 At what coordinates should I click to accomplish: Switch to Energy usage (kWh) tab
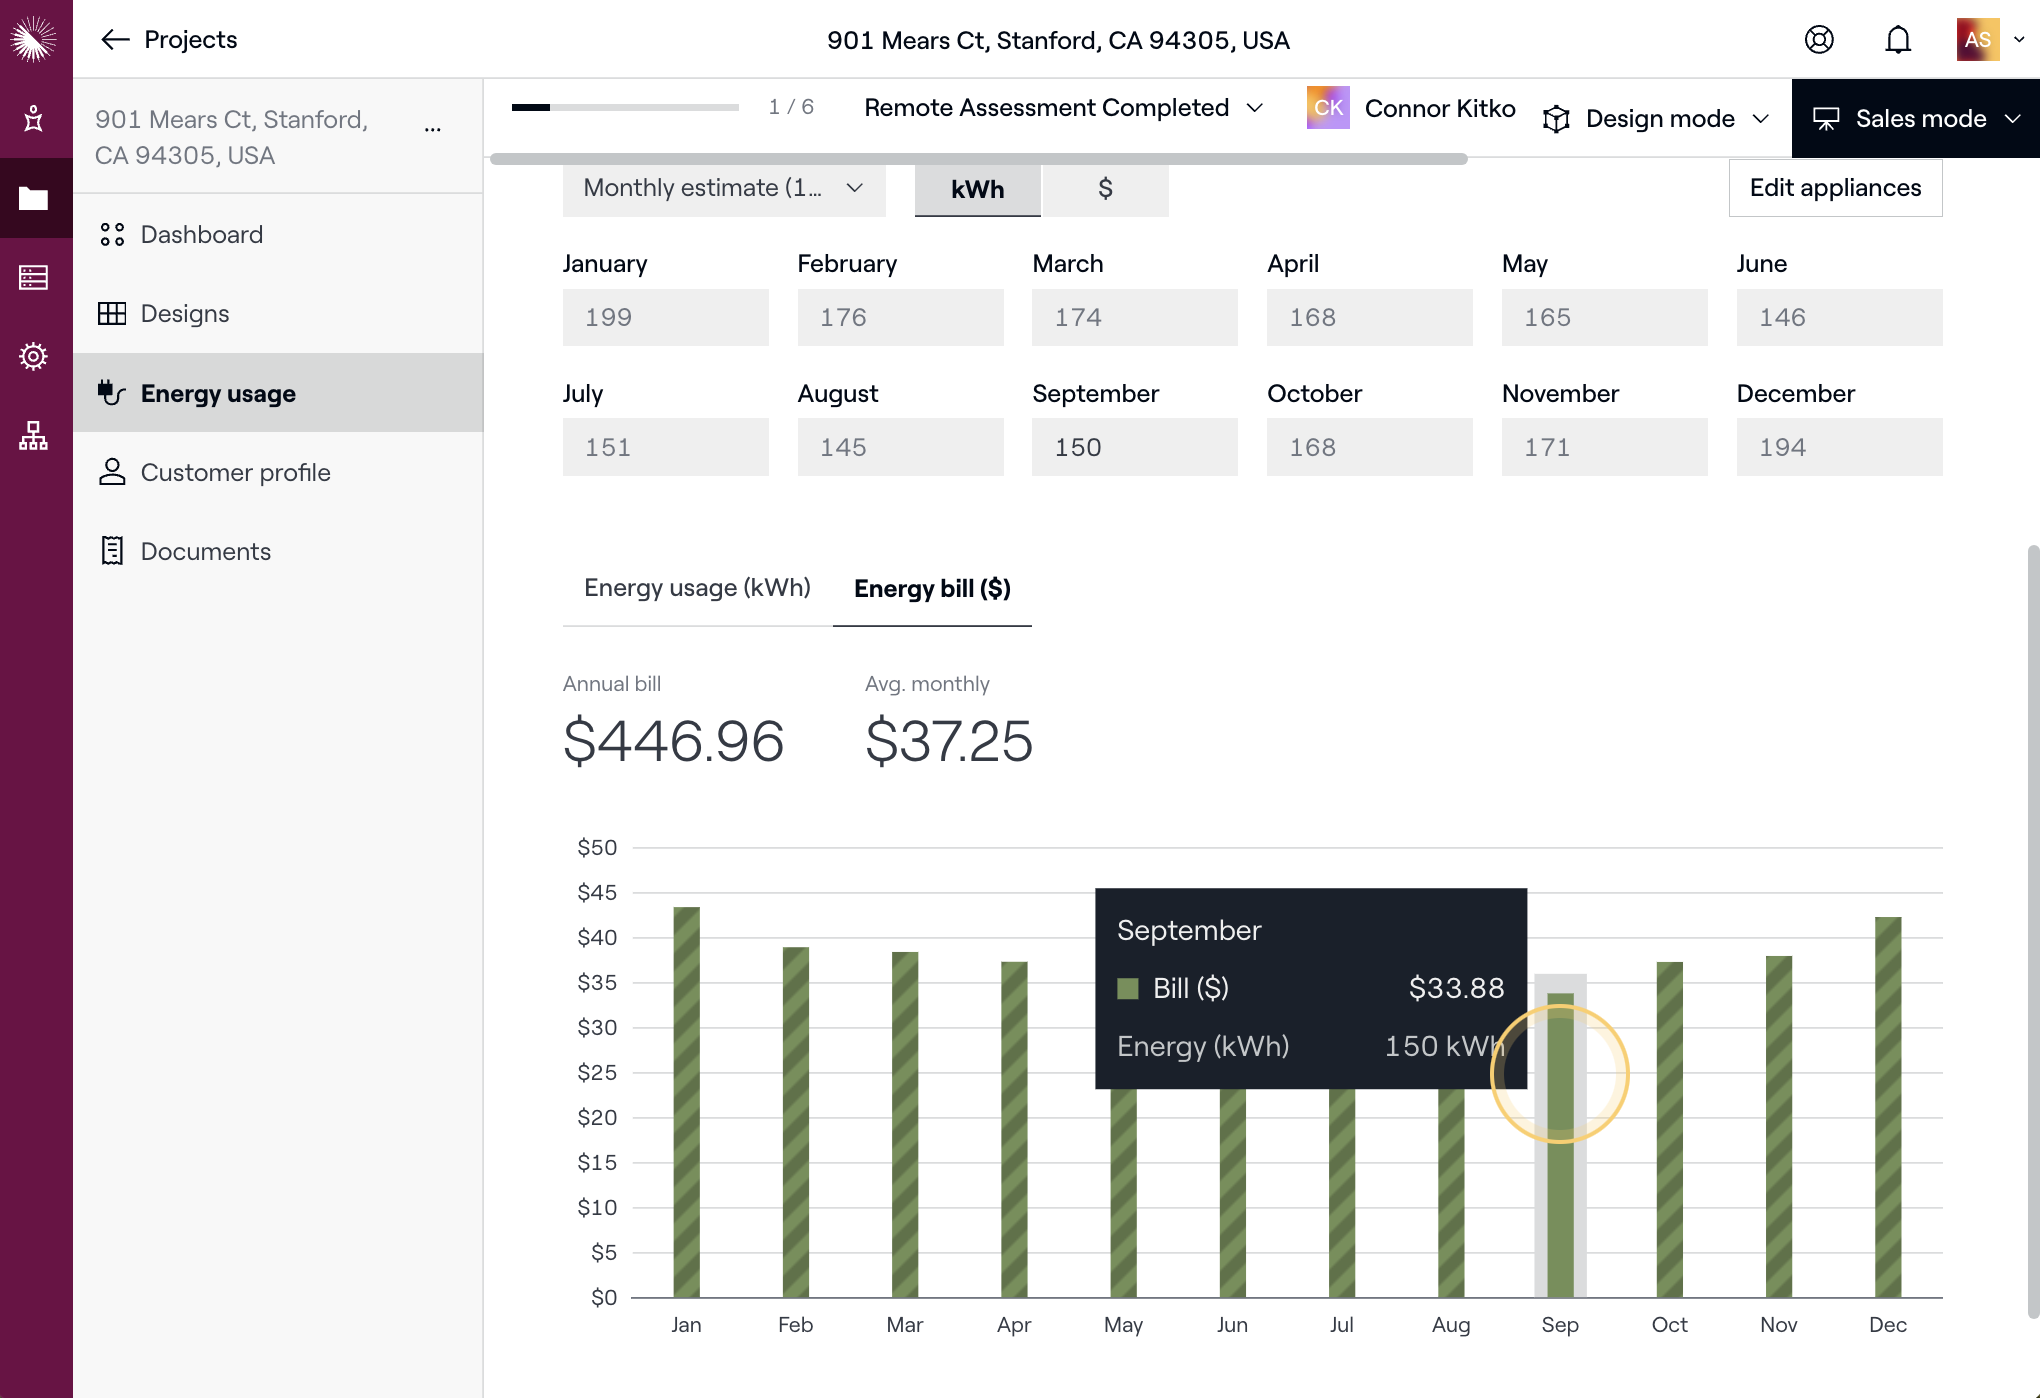(697, 588)
